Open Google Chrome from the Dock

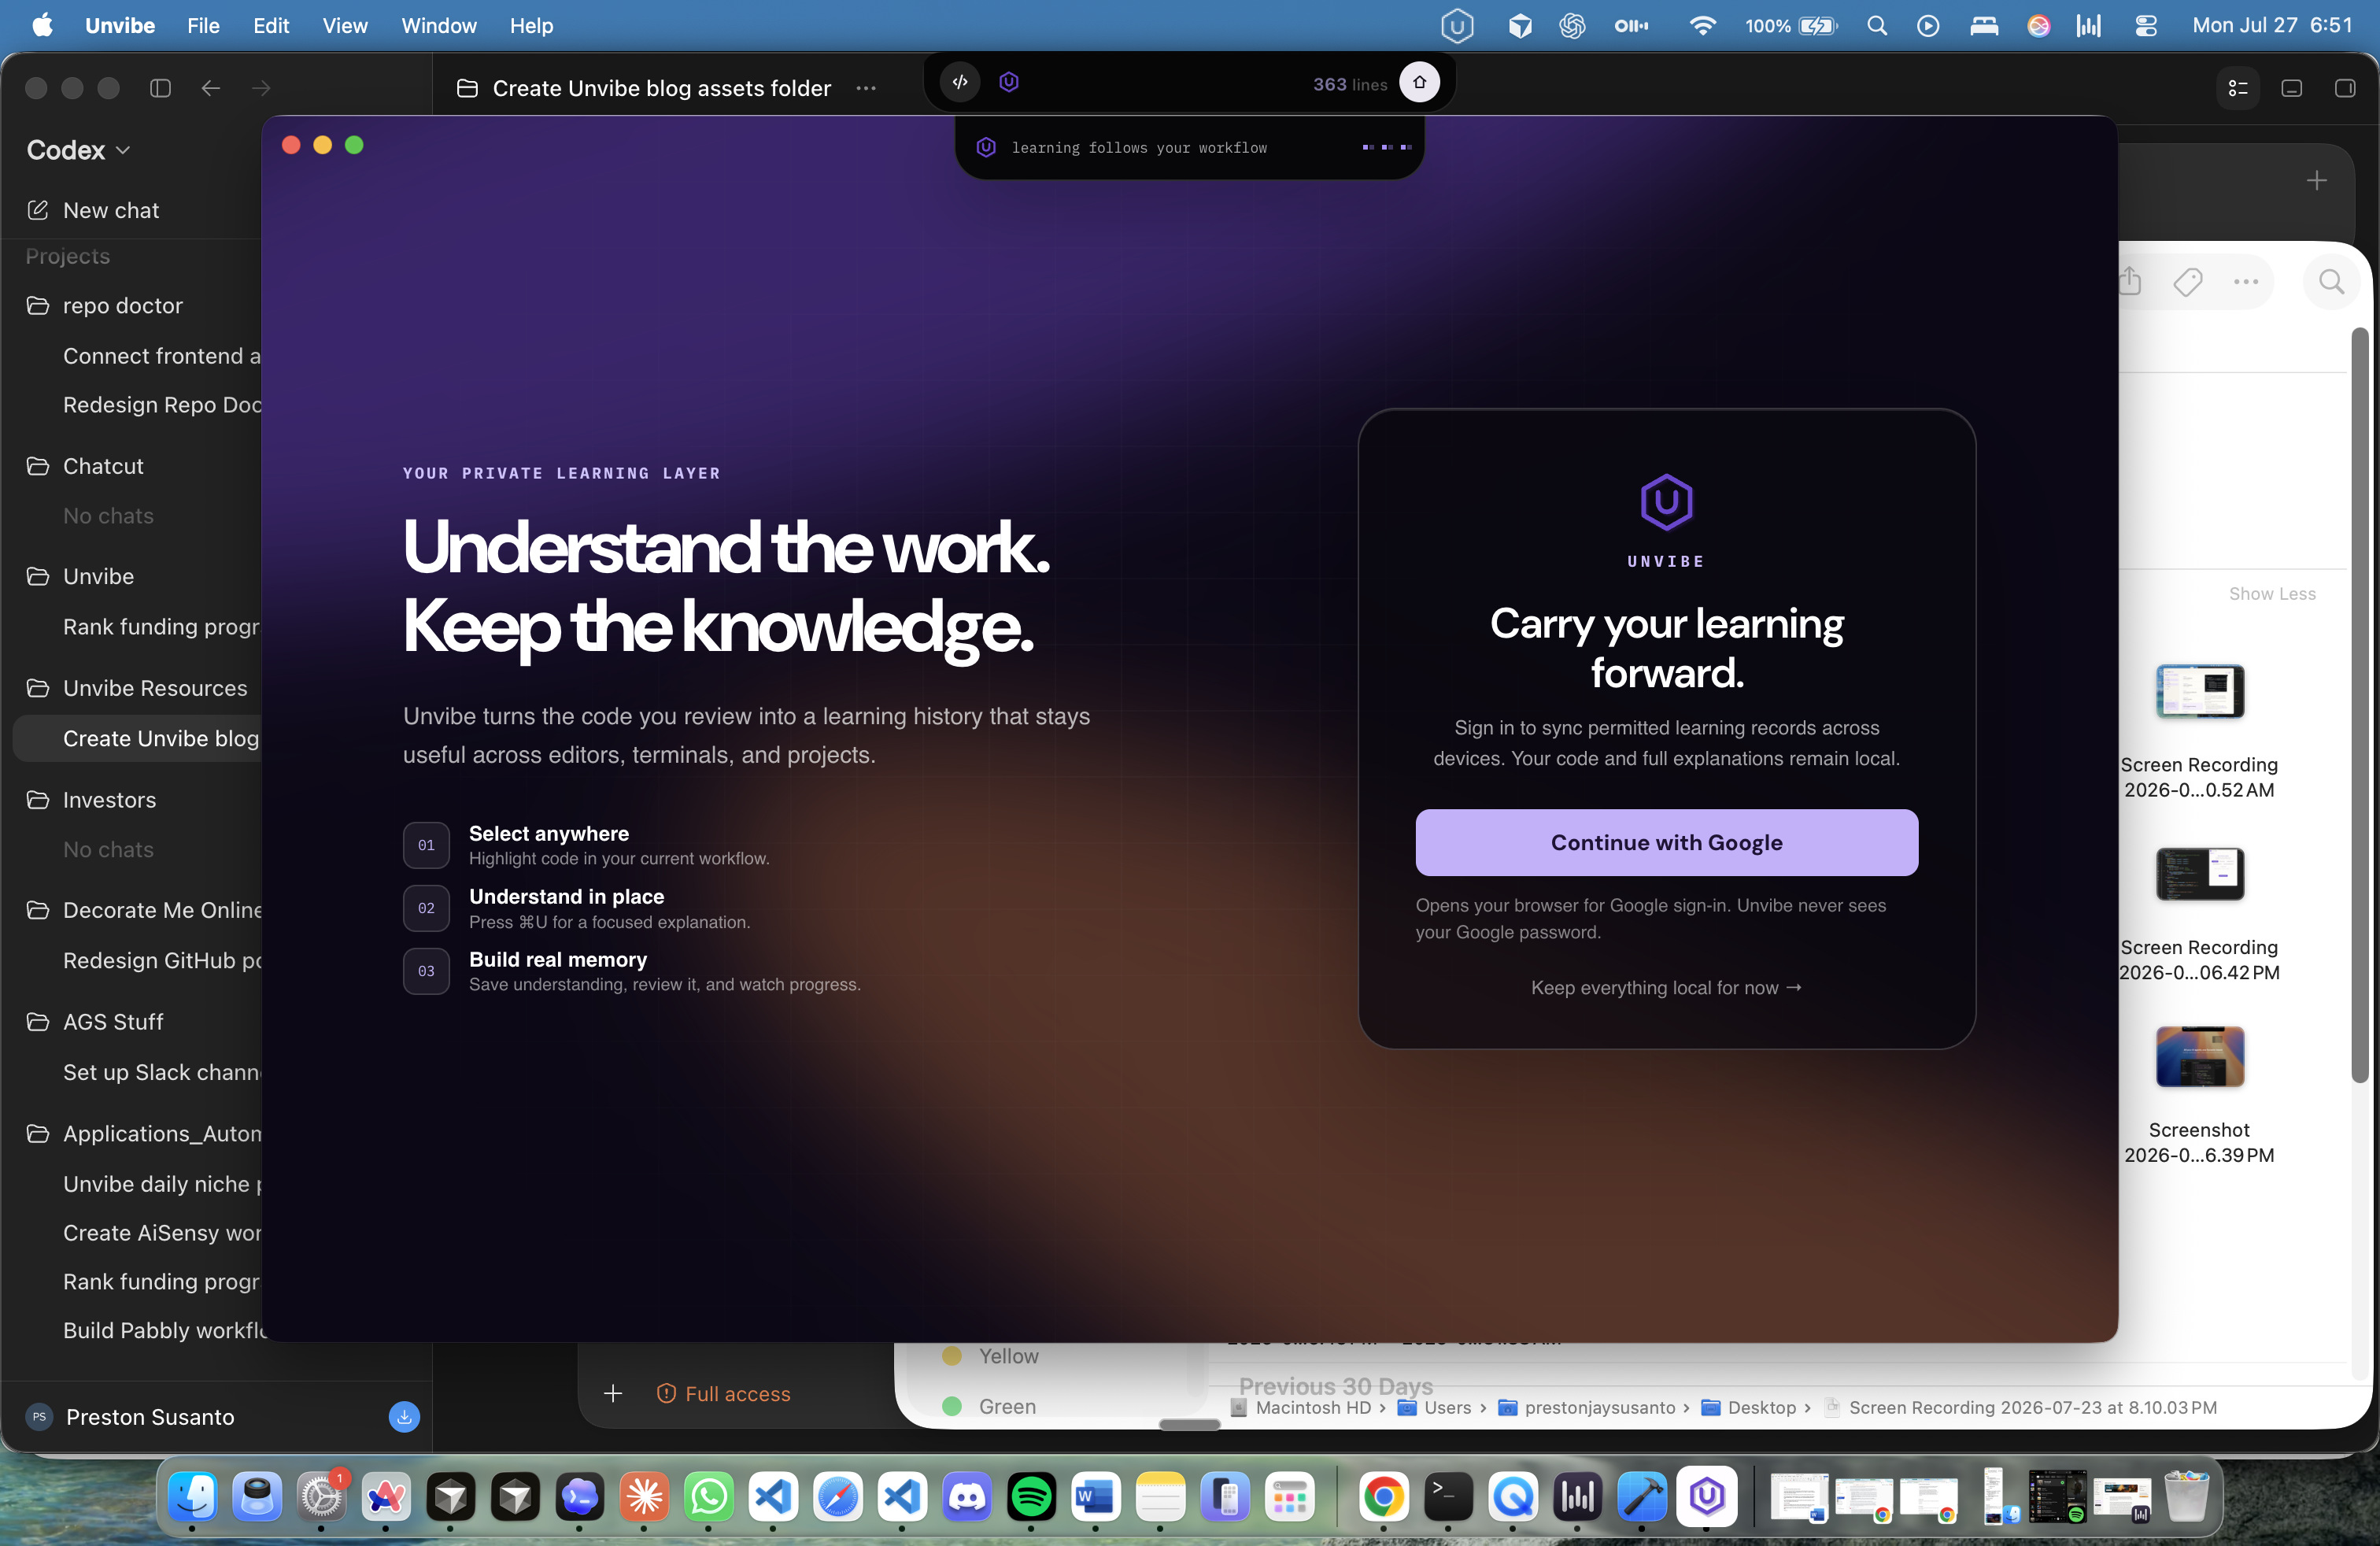point(1384,1497)
